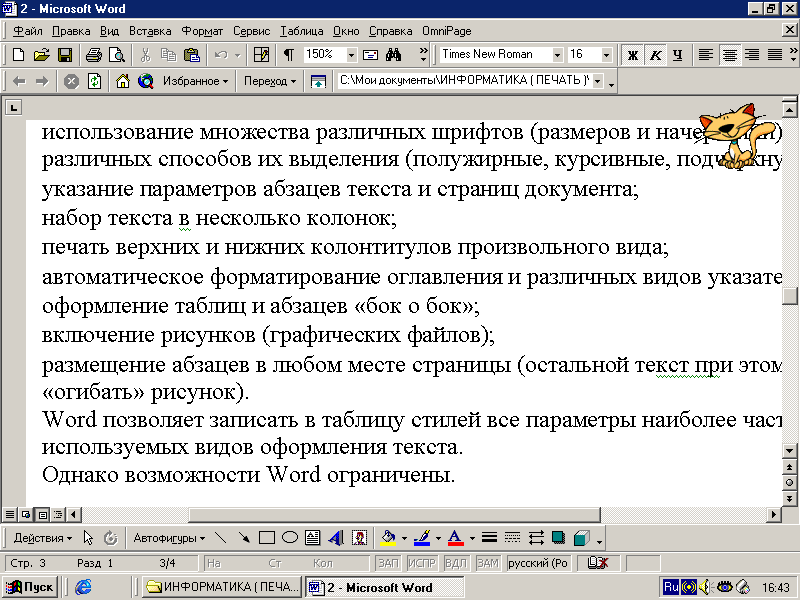
Task: Cut the selection with the scissors icon
Action: [145, 55]
